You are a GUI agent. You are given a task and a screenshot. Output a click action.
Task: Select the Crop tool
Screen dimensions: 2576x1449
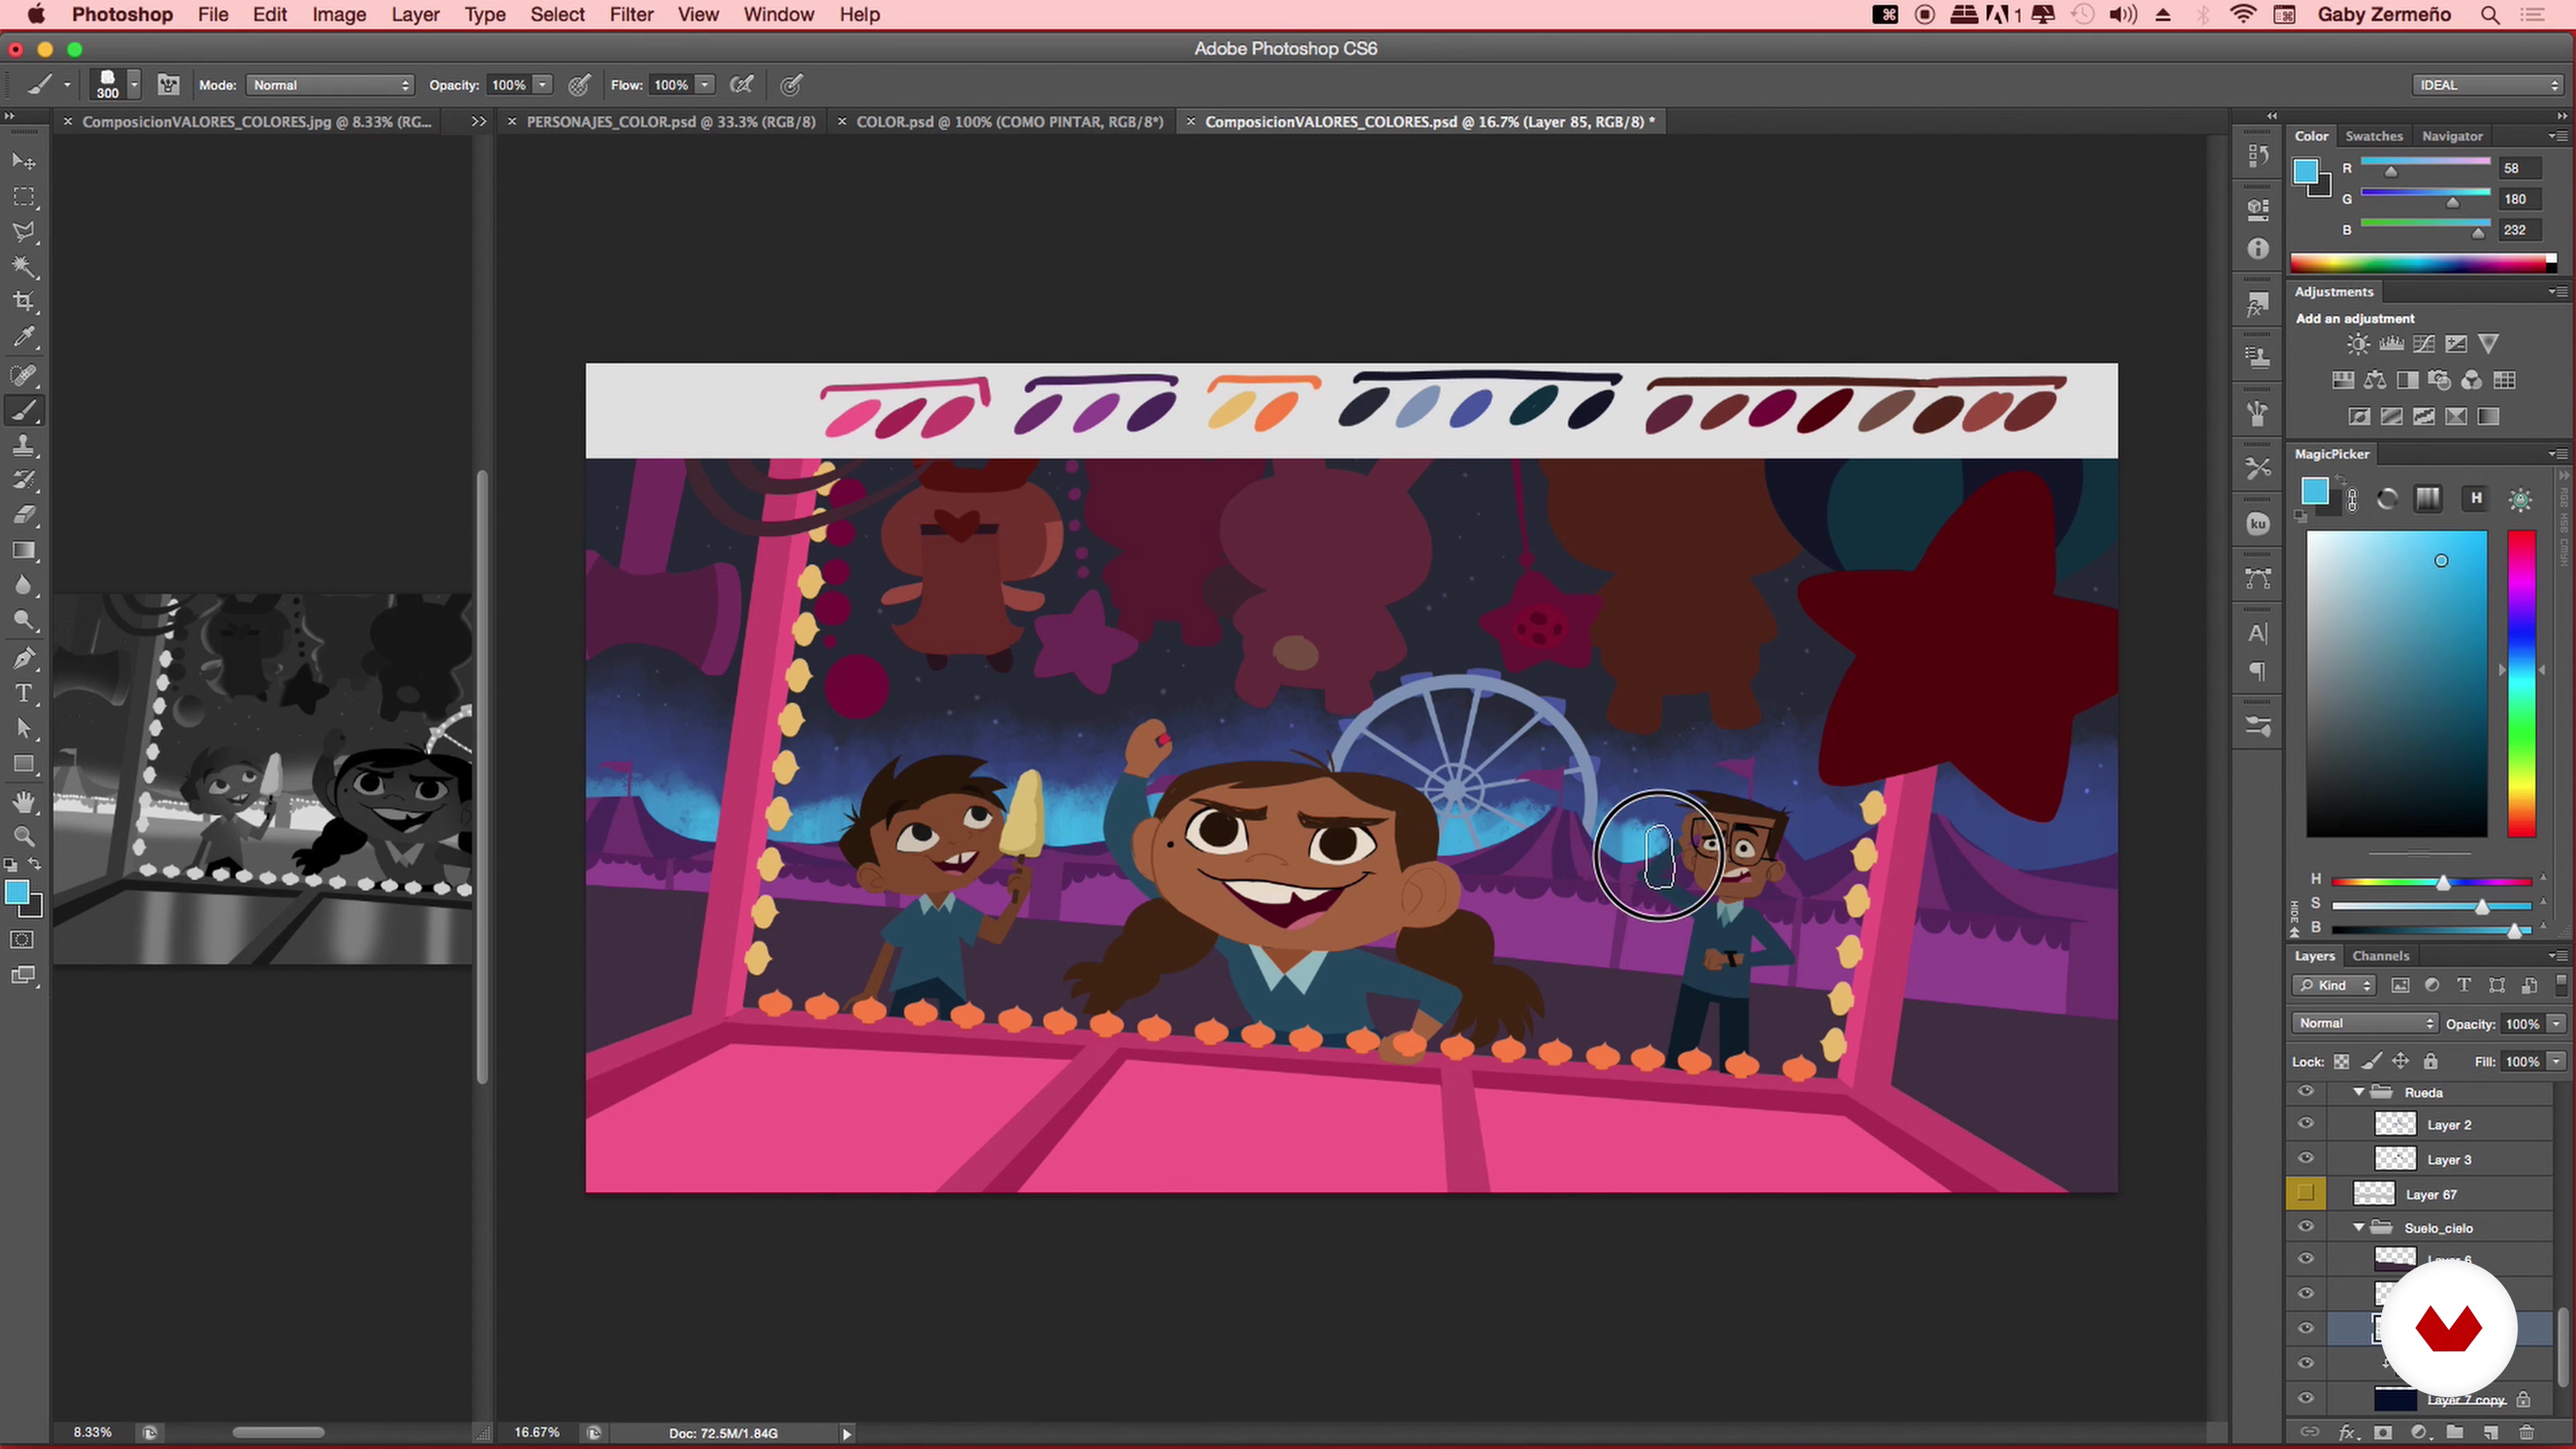24,302
